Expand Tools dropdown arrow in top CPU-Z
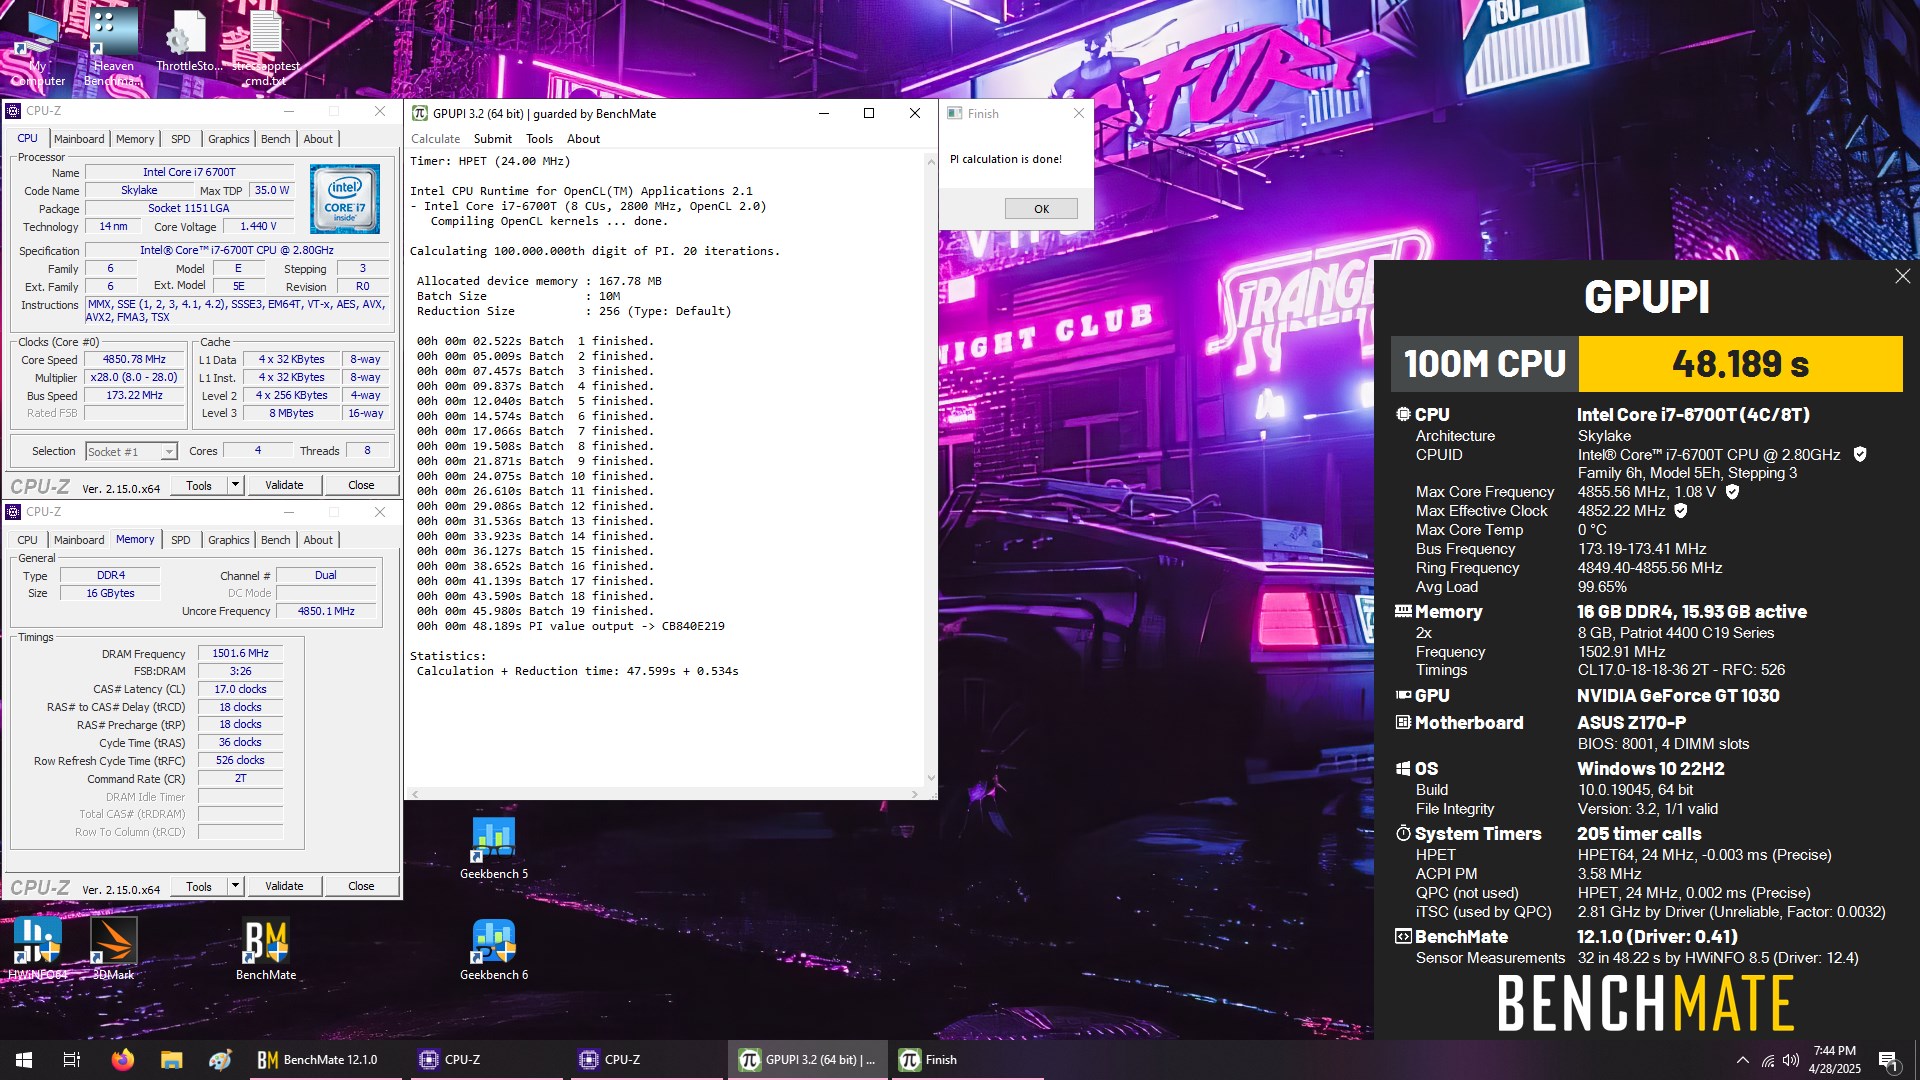1920x1080 pixels. pyautogui.click(x=235, y=485)
